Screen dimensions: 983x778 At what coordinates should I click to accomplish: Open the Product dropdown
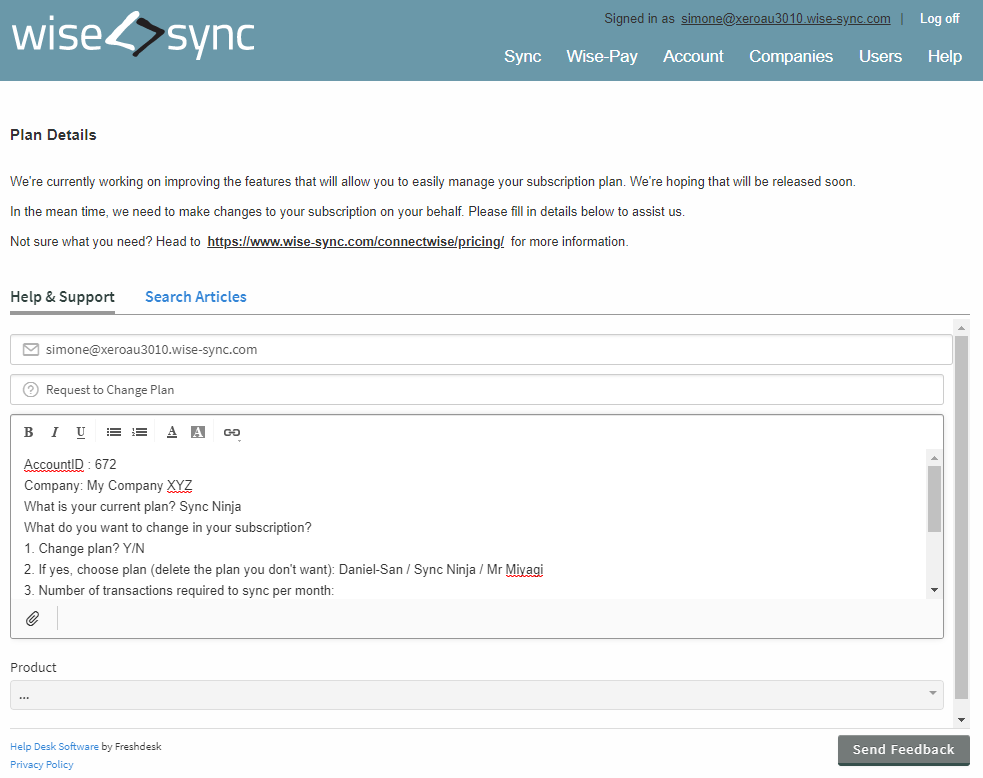click(x=476, y=695)
